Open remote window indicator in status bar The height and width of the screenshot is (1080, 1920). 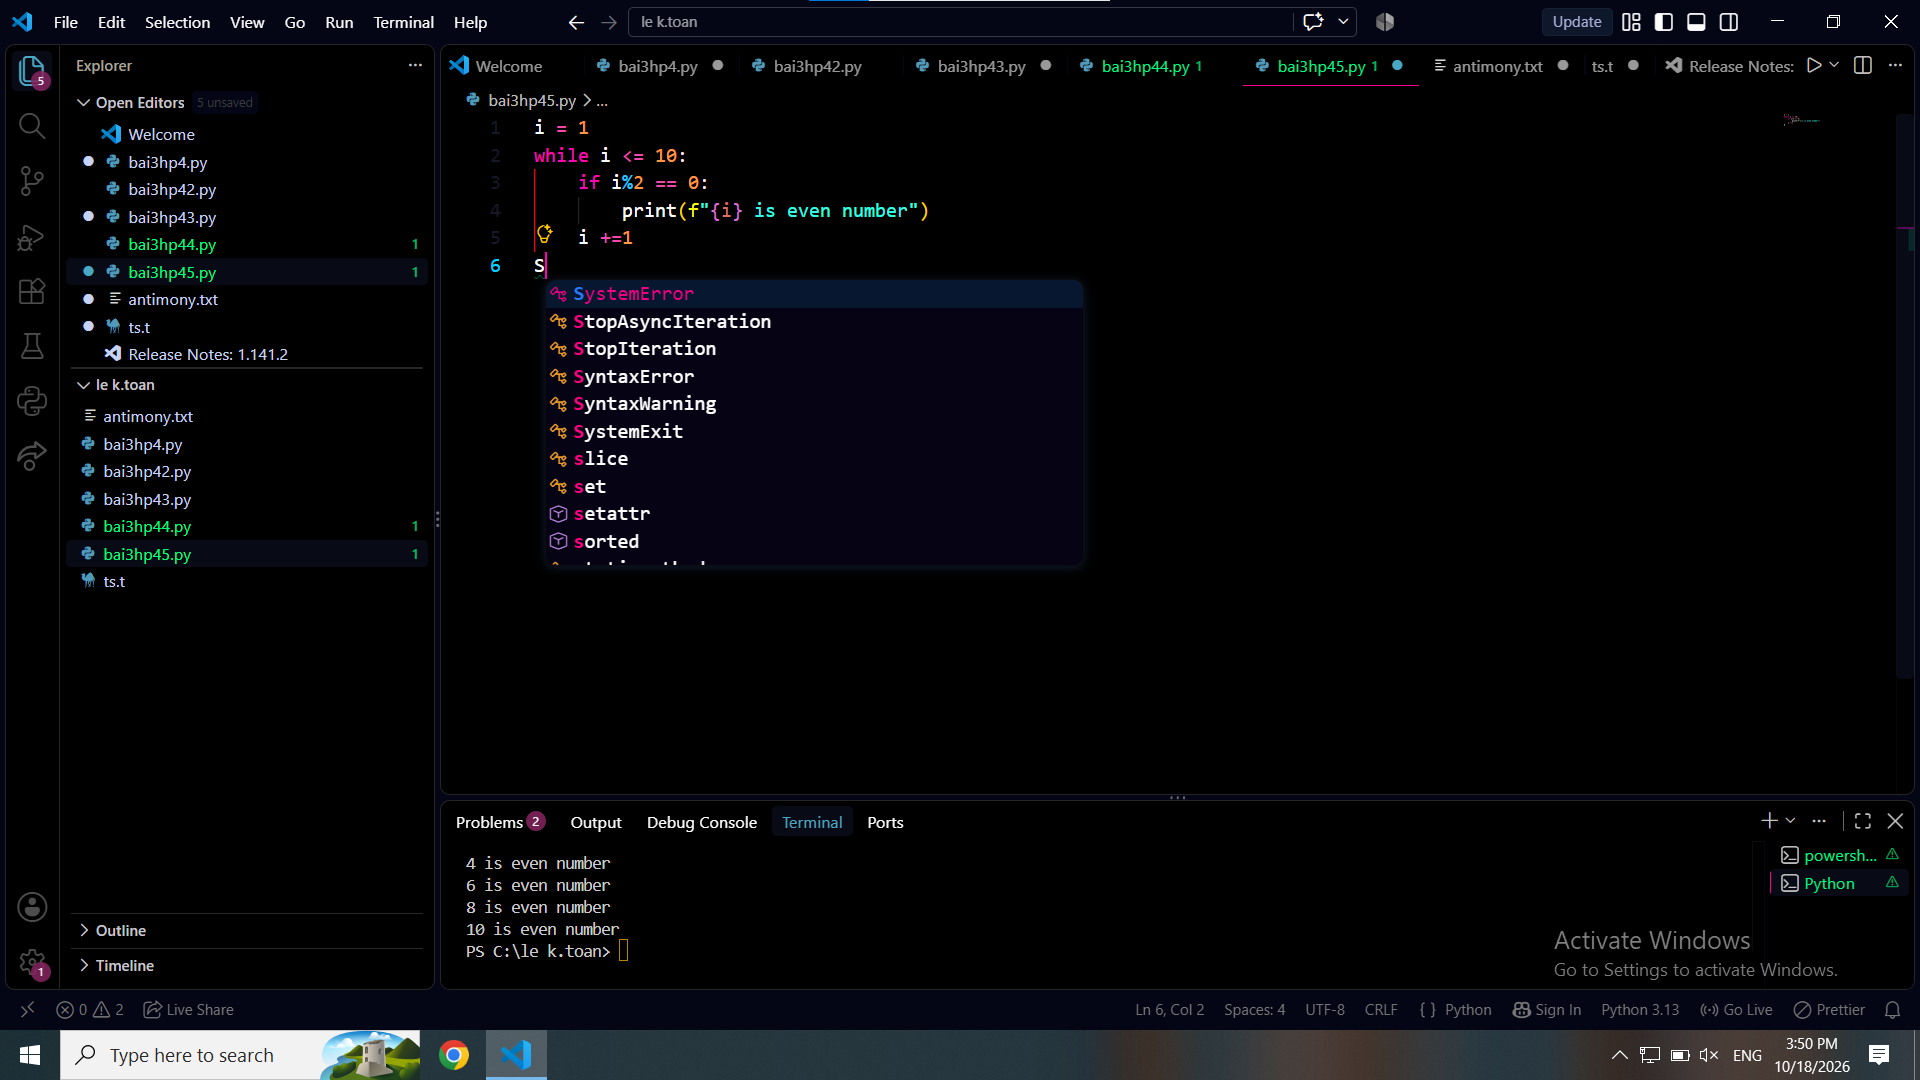coord(27,1010)
